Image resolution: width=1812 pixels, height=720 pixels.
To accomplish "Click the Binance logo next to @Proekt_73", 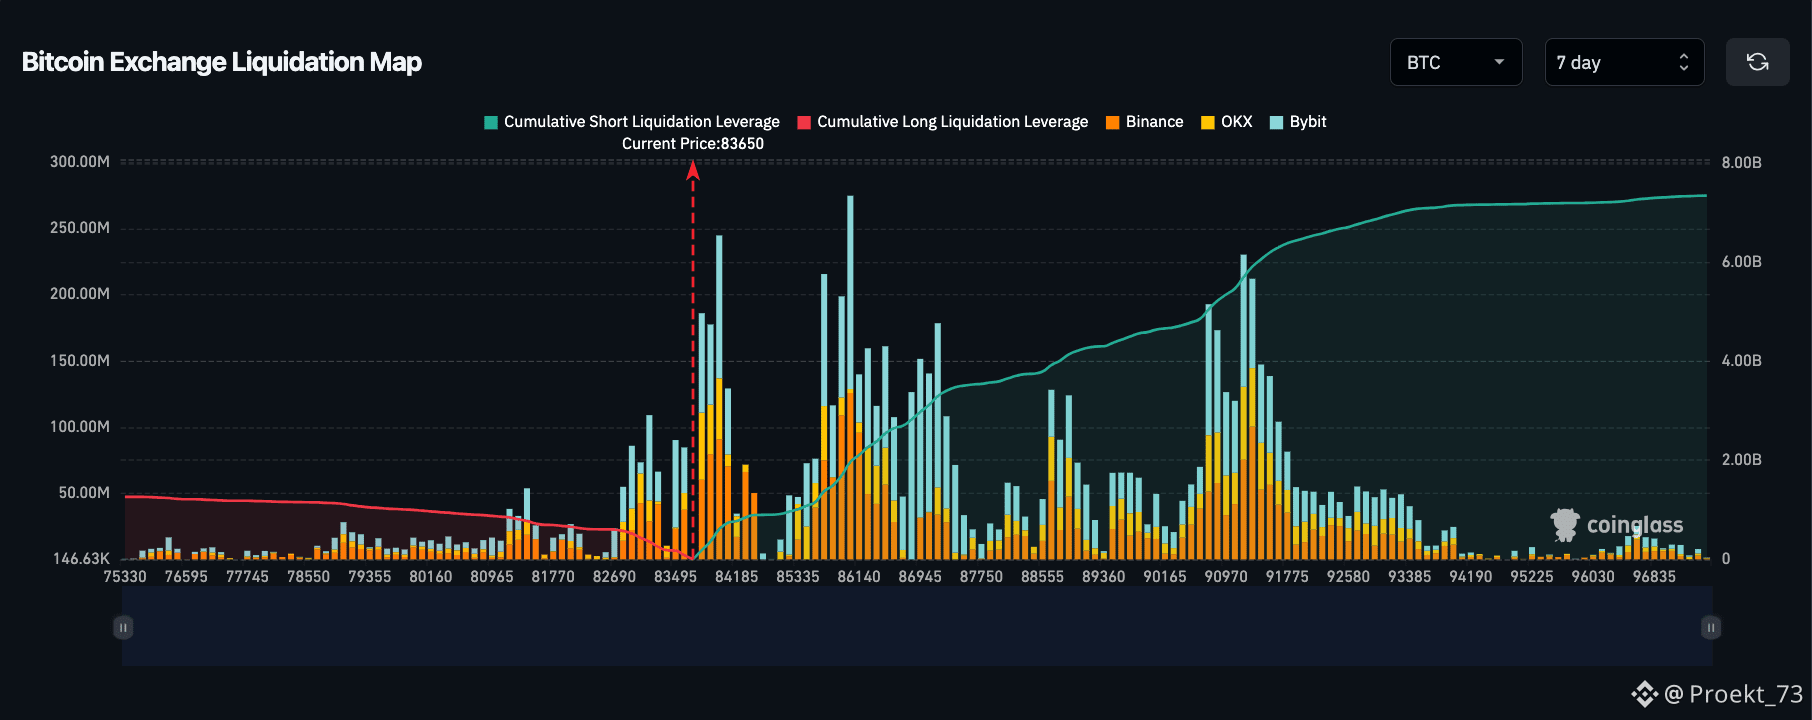I will (x=1643, y=694).
